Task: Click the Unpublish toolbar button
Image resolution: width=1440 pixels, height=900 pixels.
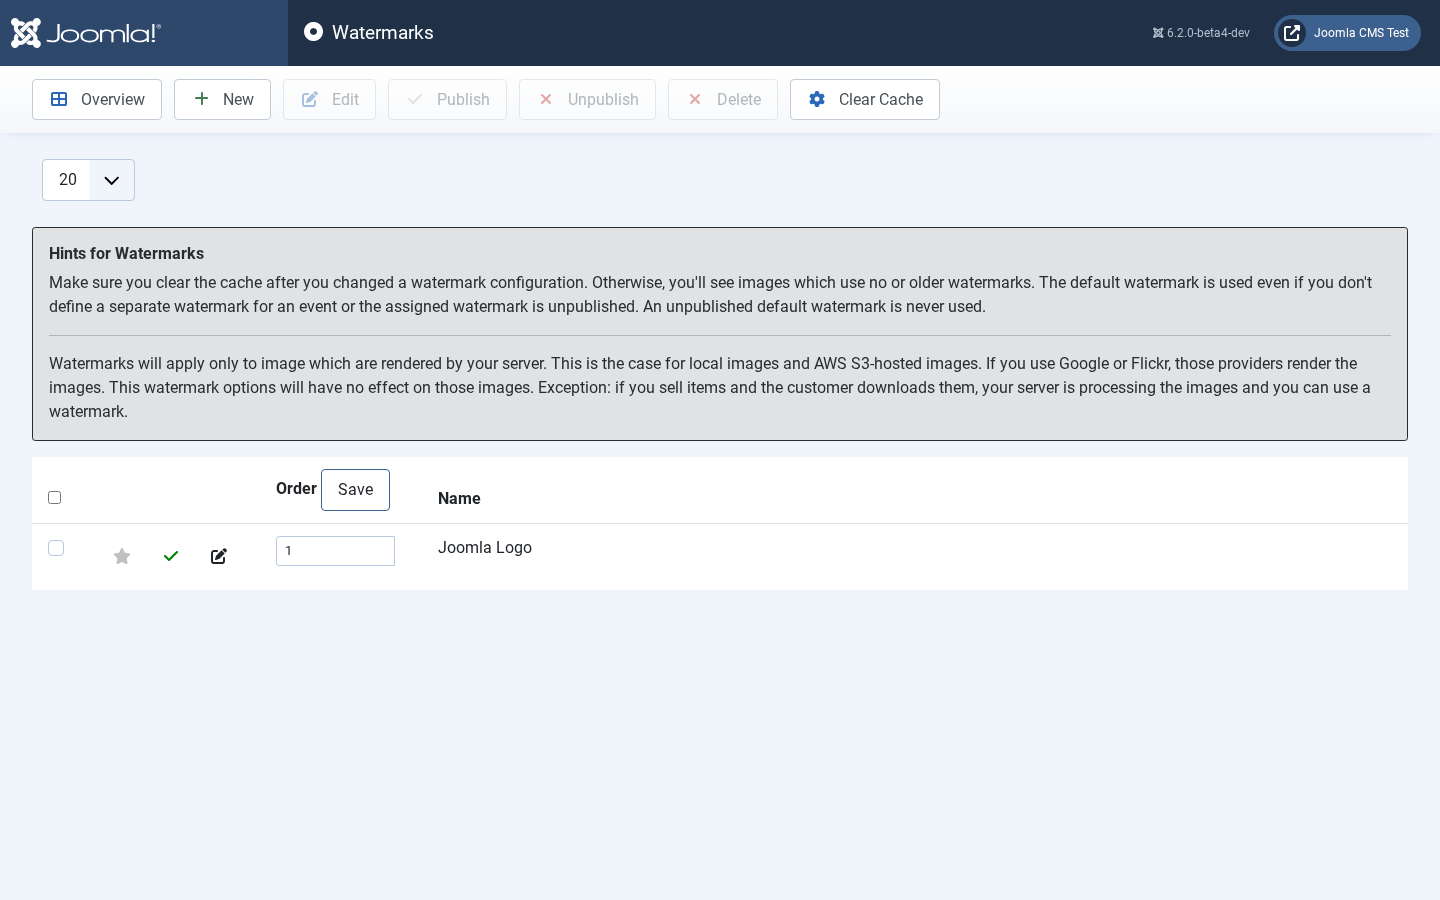Action: 587,100
